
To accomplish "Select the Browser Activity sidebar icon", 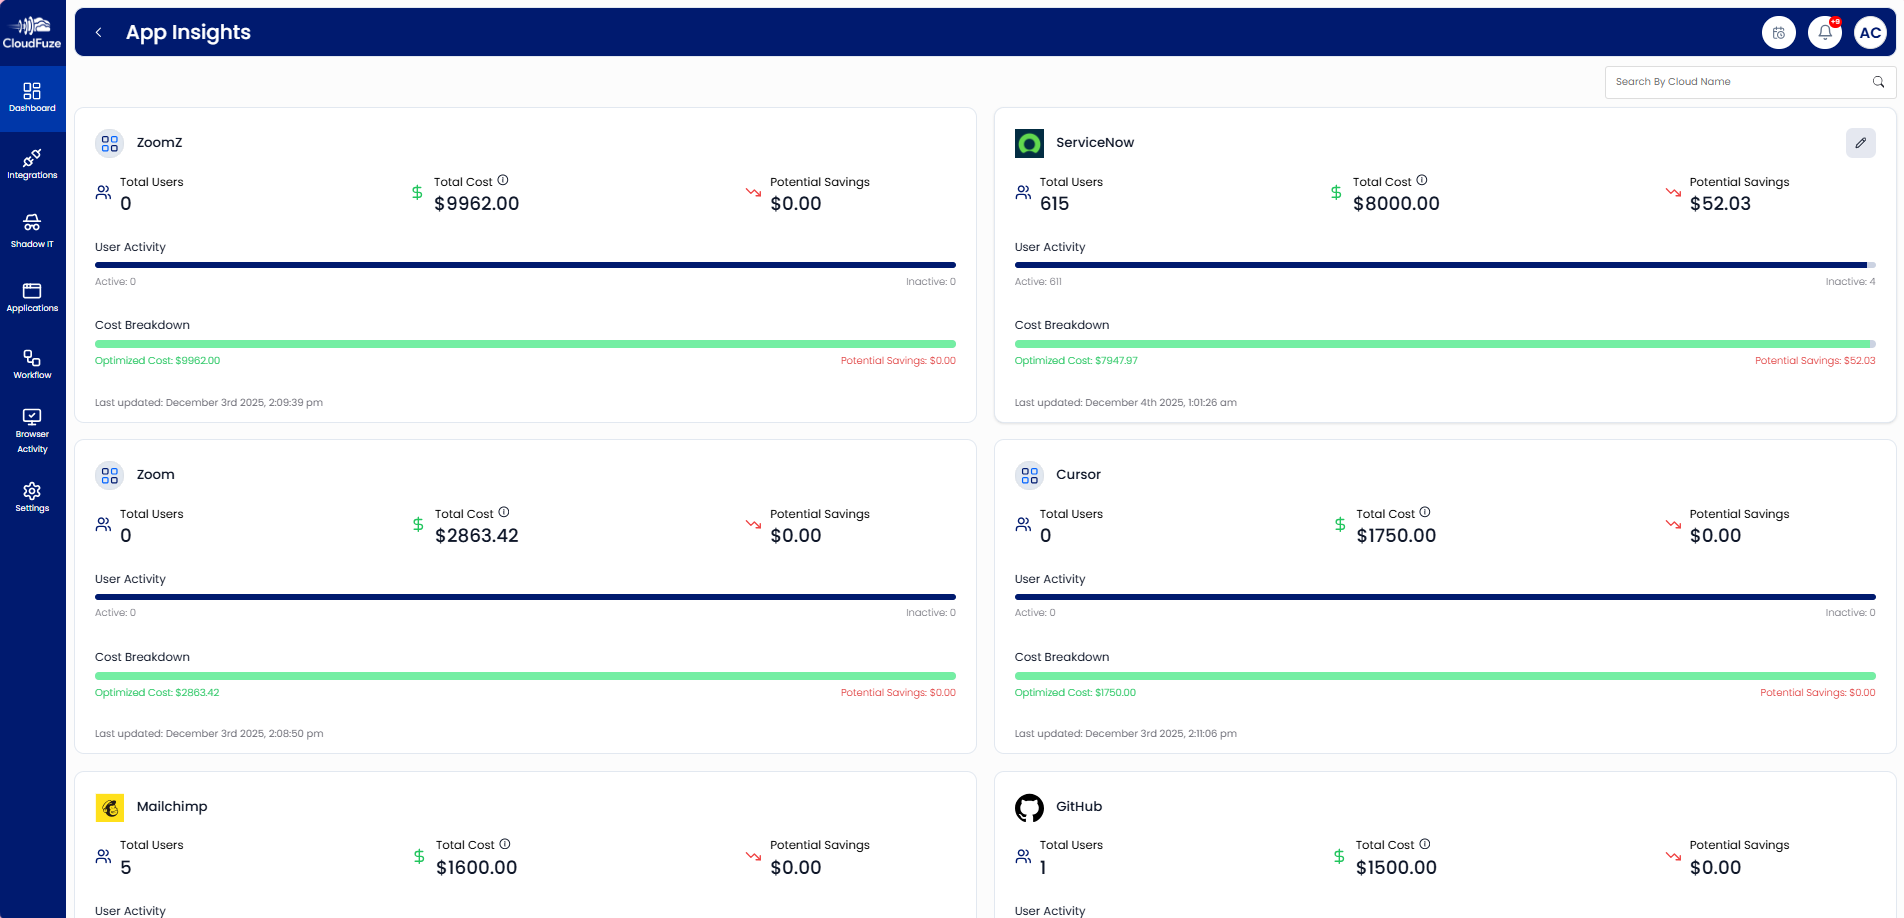I will pyautogui.click(x=32, y=424).
